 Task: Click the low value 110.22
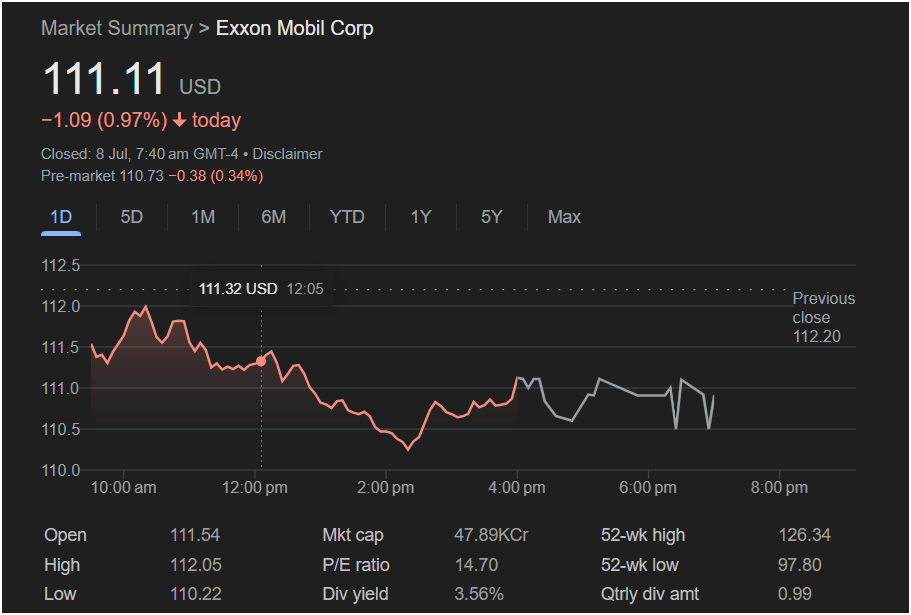[196, 594]
